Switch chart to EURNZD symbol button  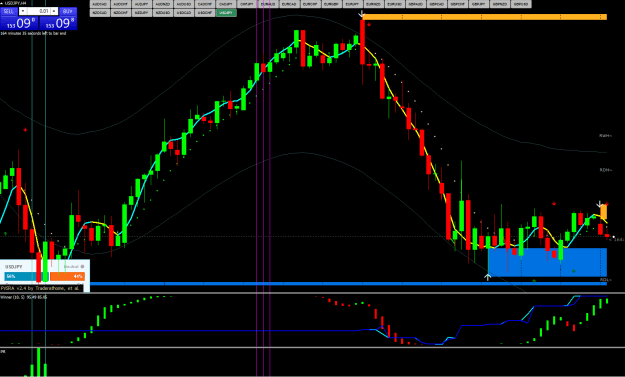point(374,4)
